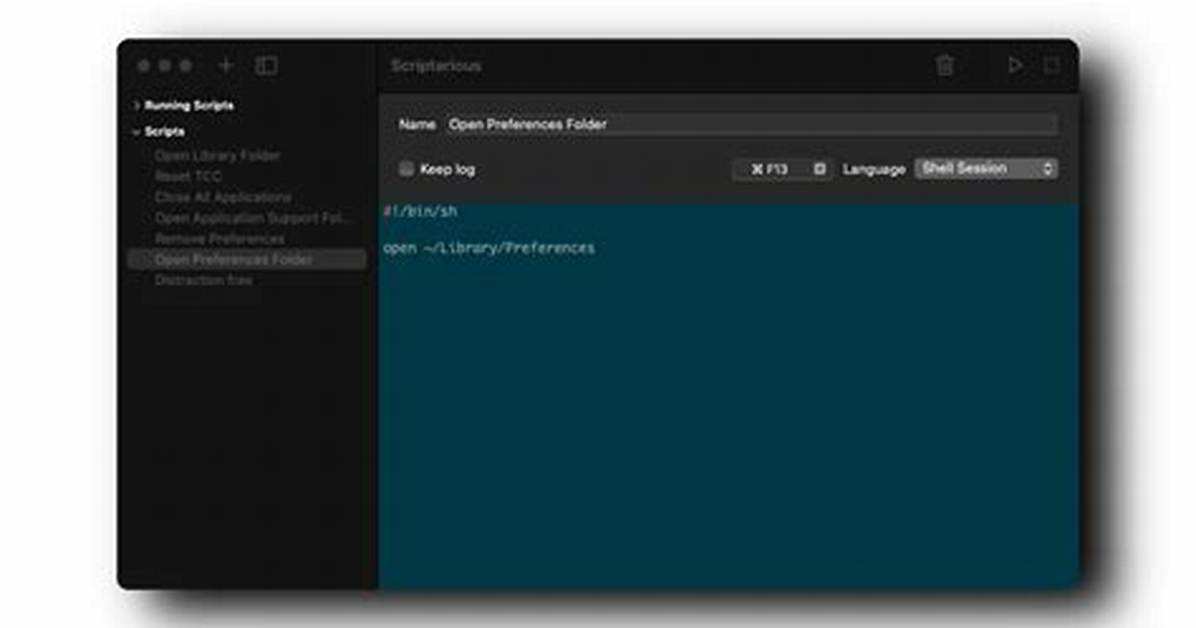
Task: Clear the F13 shortcut using the x icon
Action: (819, 169)
